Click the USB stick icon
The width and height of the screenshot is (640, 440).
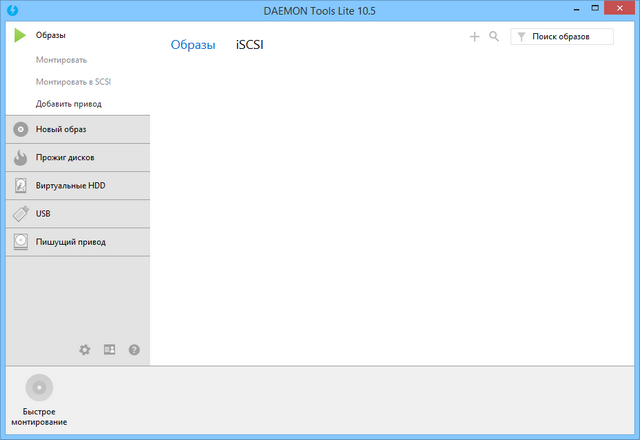pyautogui.click(x=21, y=214)
